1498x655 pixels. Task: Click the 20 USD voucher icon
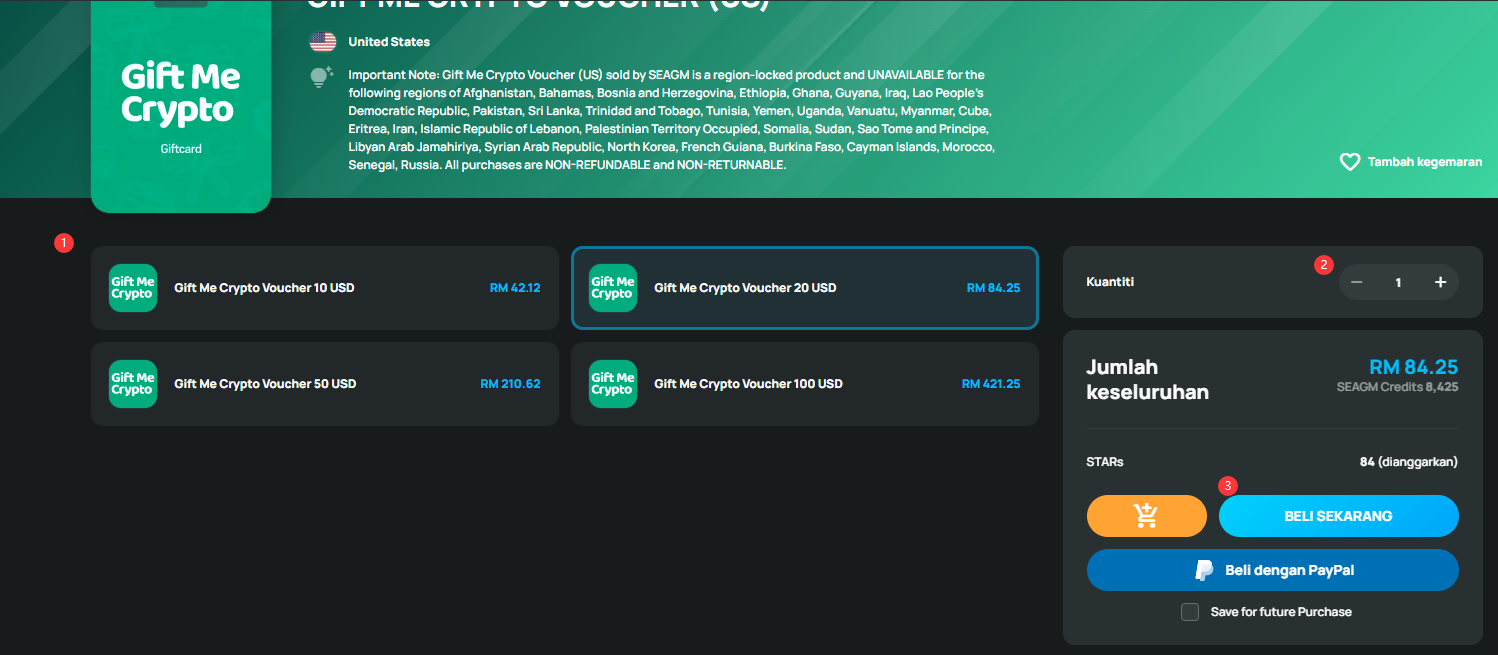(x=613, y=288)
